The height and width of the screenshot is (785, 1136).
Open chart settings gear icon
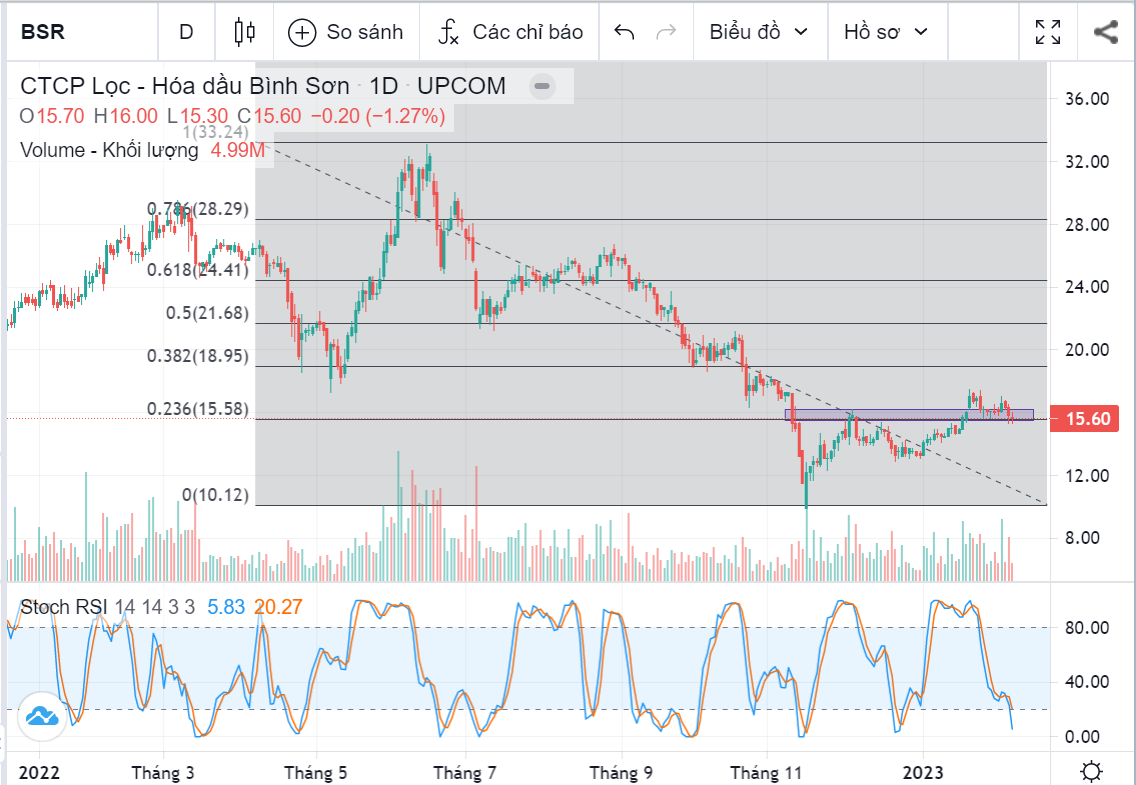(x=1092, y=772)
